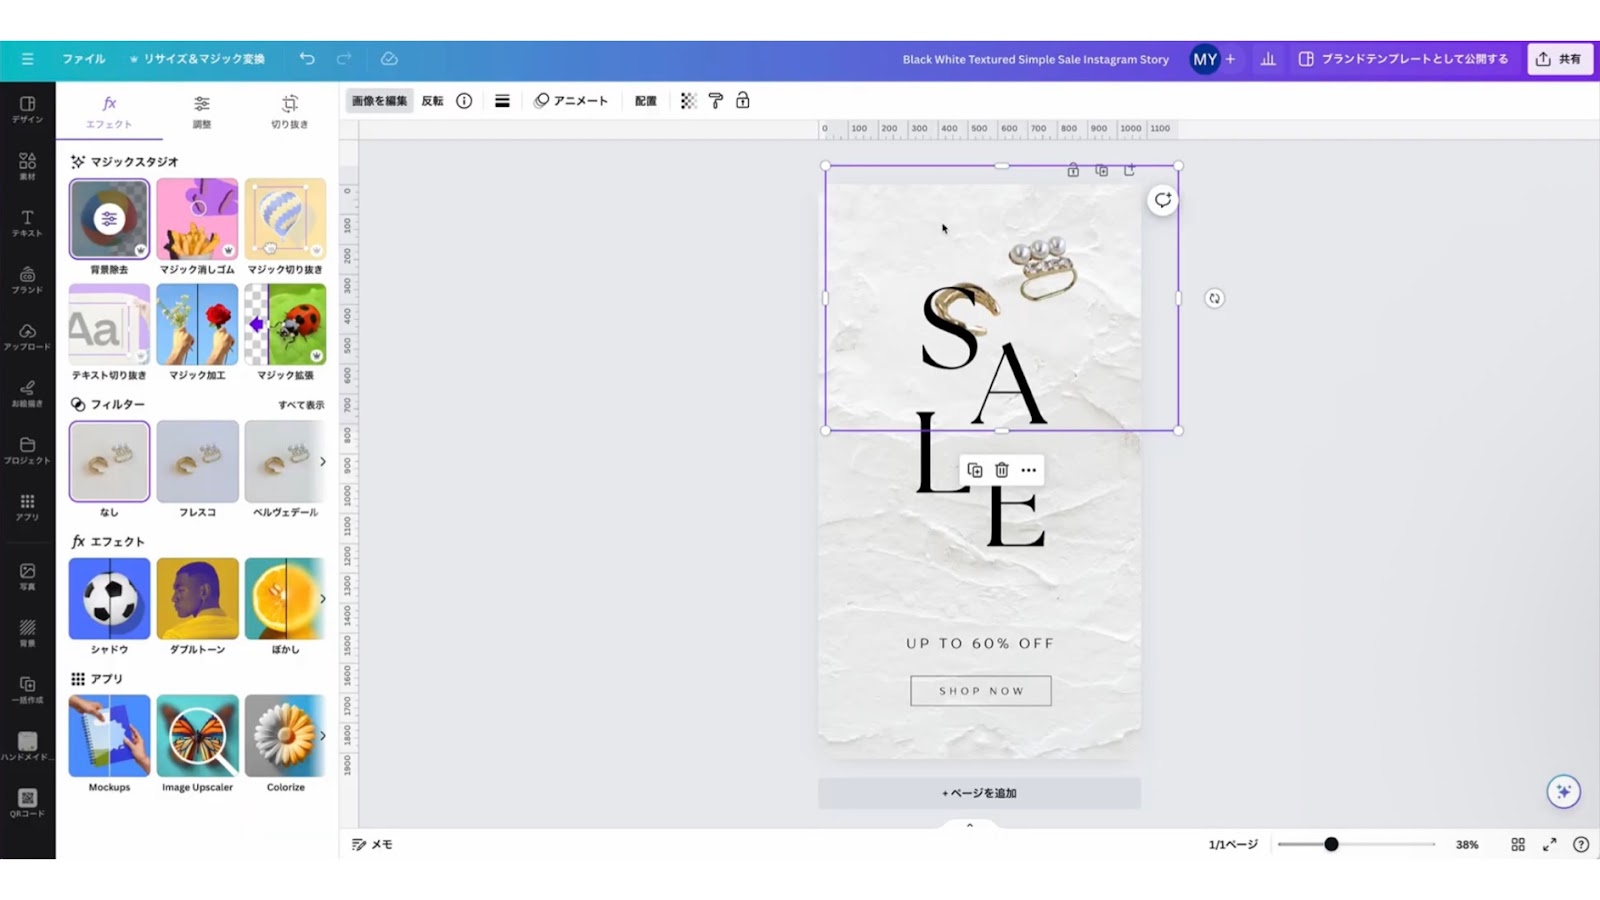Open the hamburger main menu
The image size is (1600, 900).
pyautogui.click(x=27, y=59)
